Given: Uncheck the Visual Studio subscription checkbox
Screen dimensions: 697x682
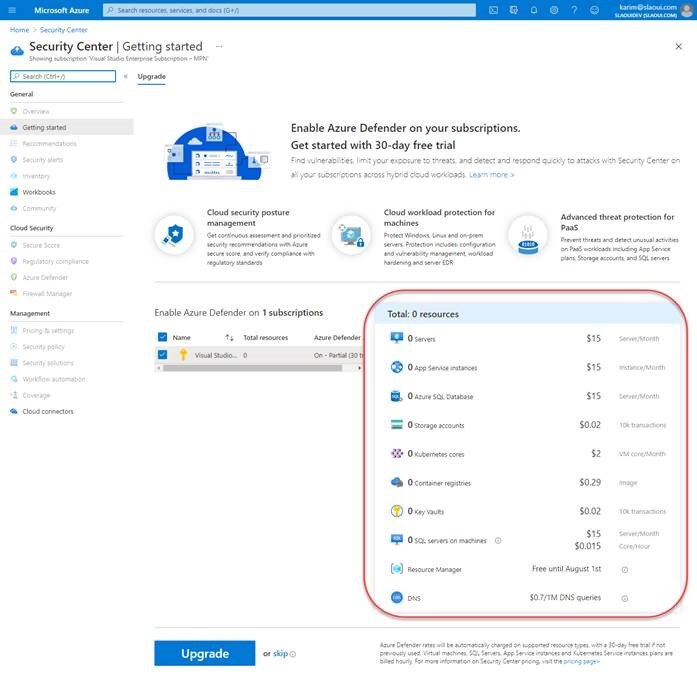Looking at the screenshot, I should point(163,354).
